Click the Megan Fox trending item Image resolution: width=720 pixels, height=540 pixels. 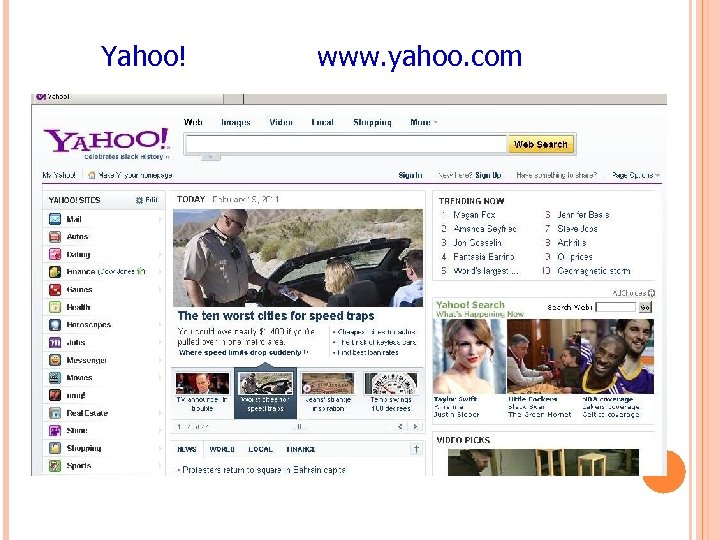[474, 214]
